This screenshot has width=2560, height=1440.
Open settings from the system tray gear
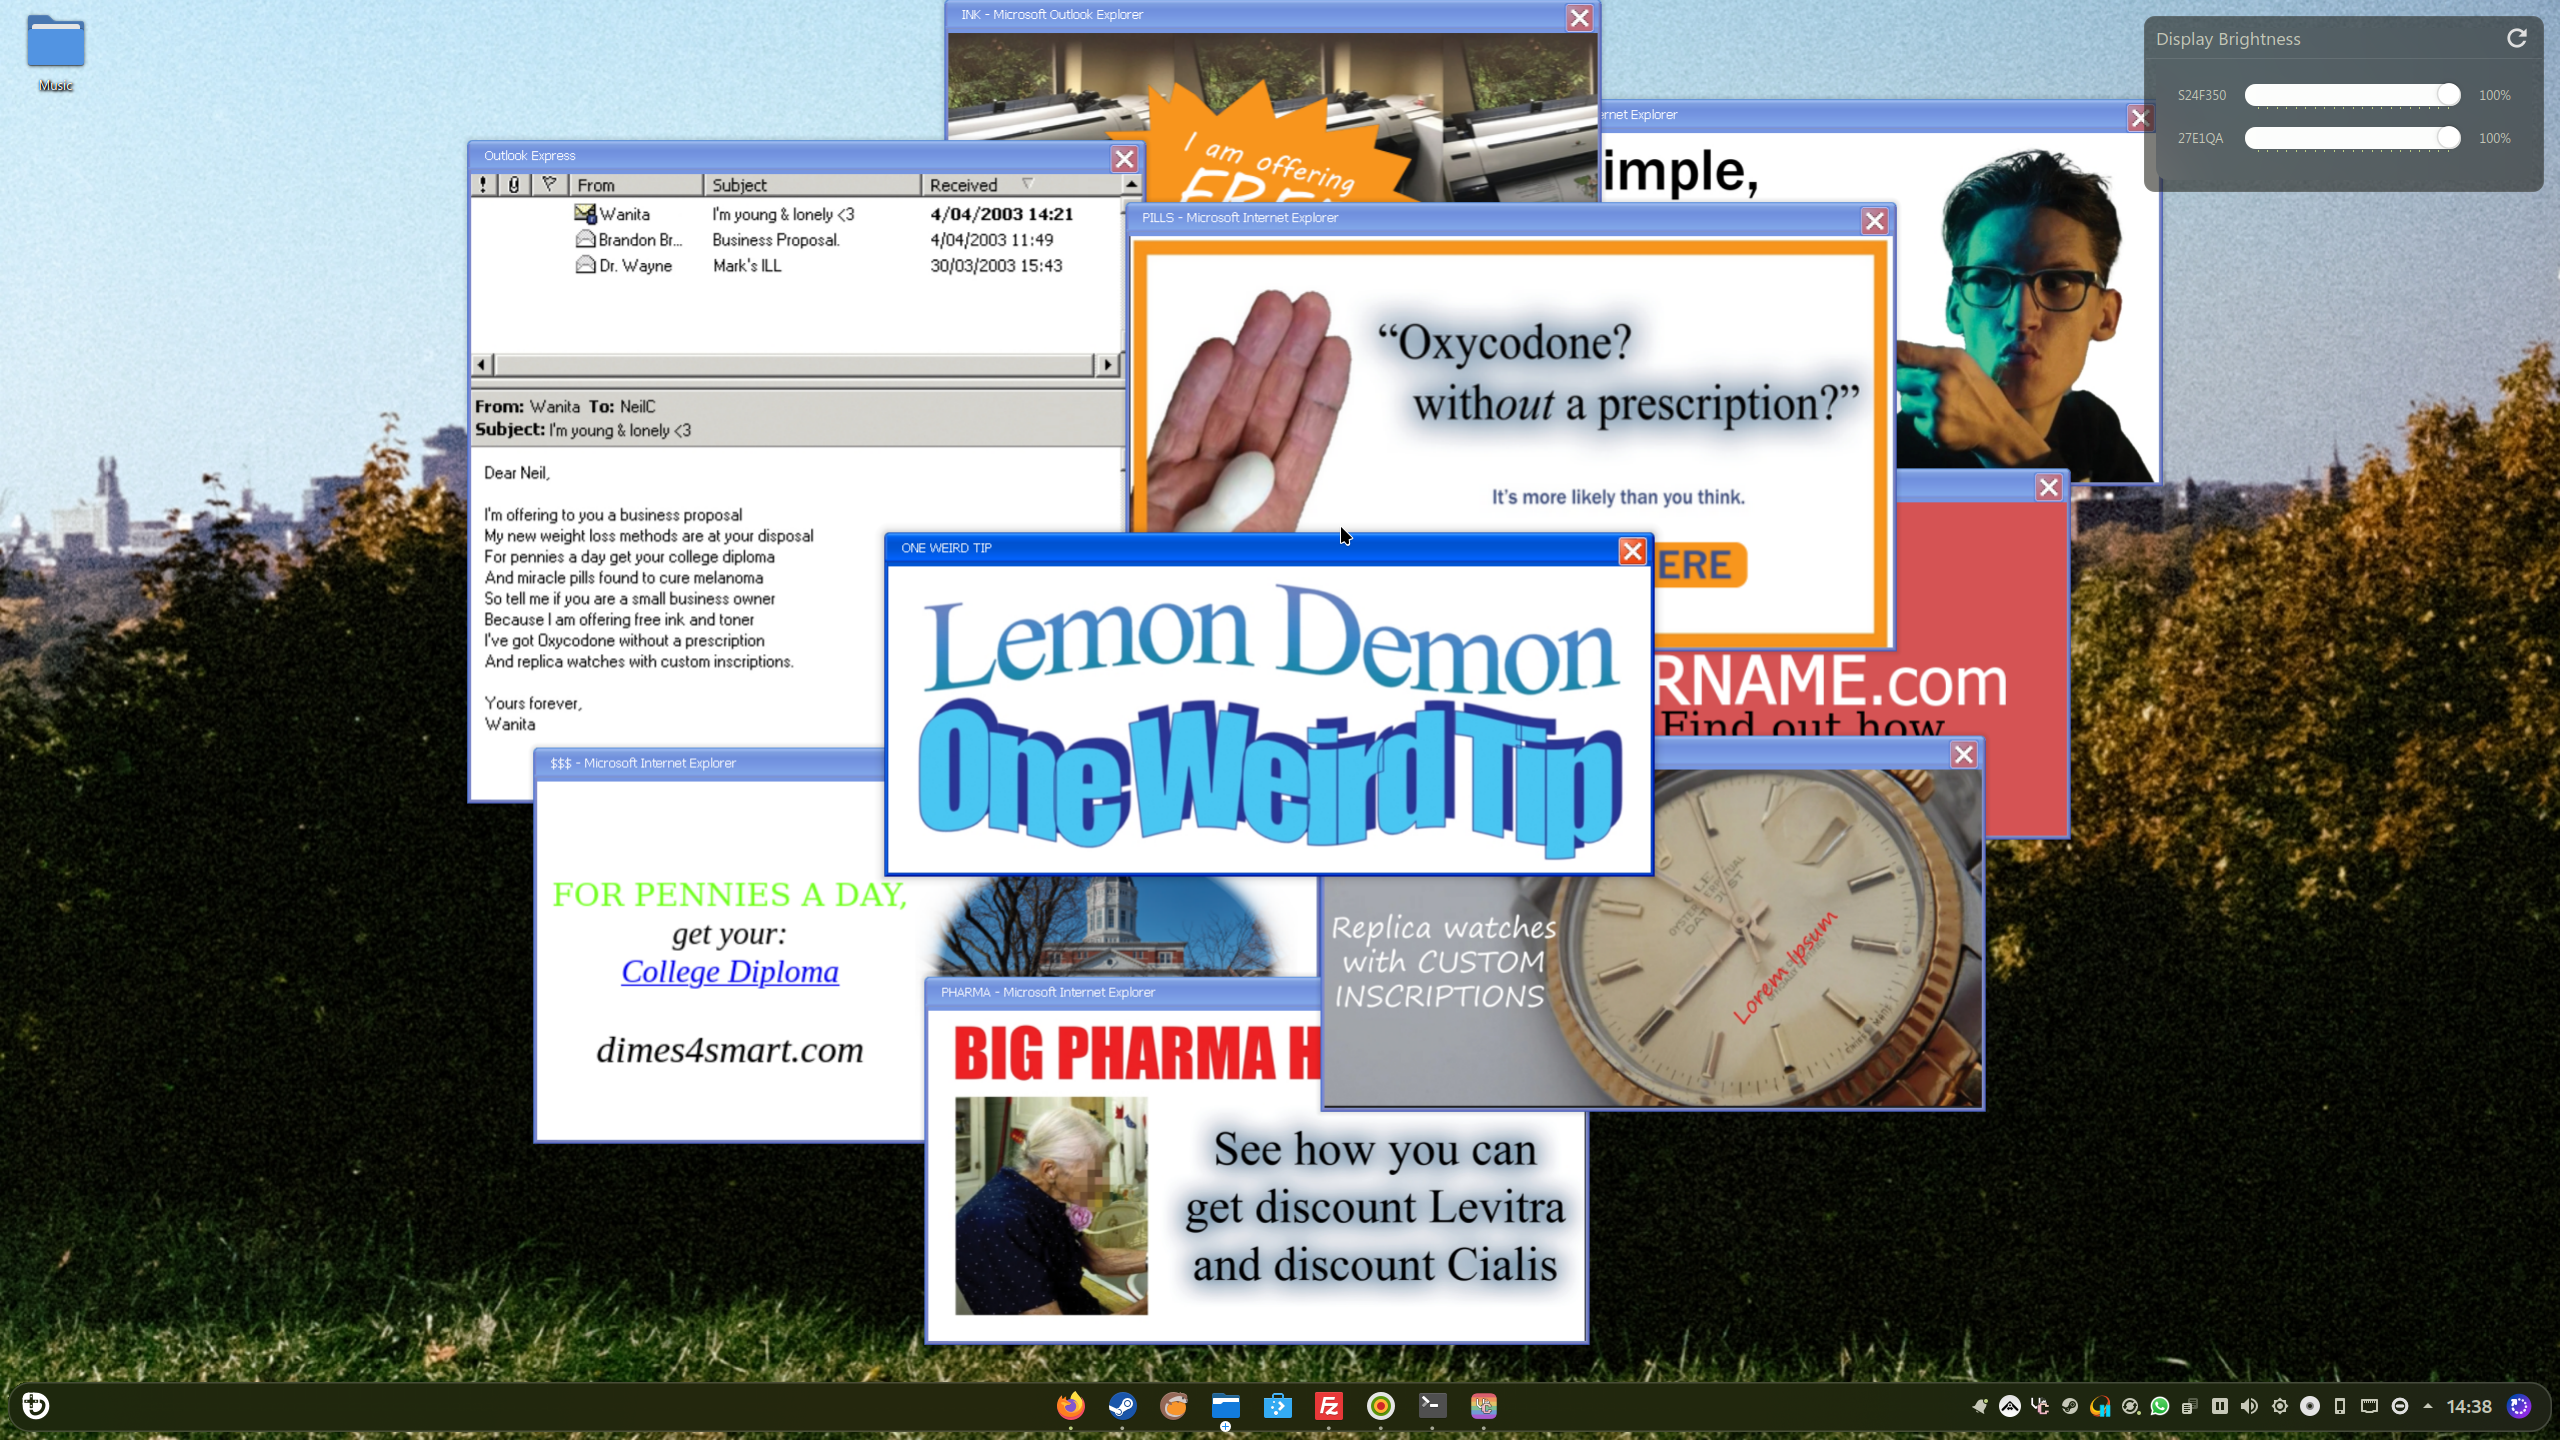(2281, 1406)
